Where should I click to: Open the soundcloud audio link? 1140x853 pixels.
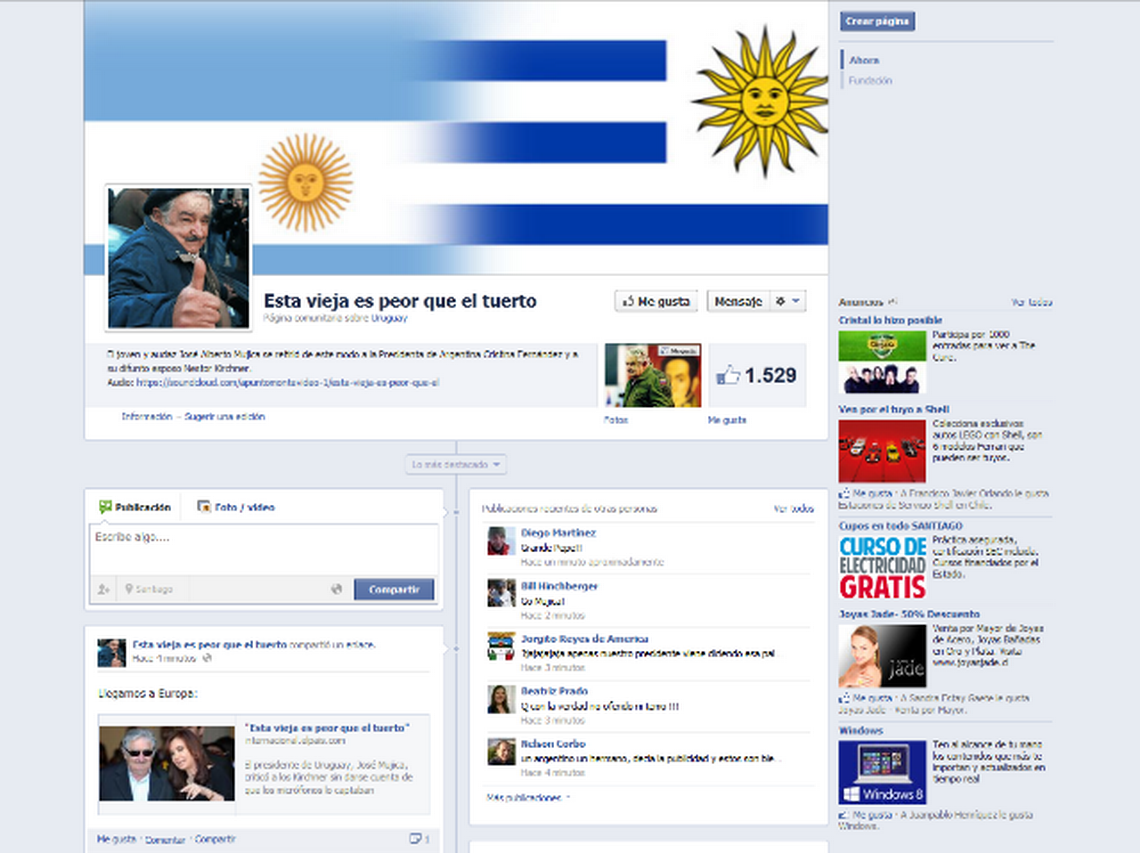click(288, 383)
